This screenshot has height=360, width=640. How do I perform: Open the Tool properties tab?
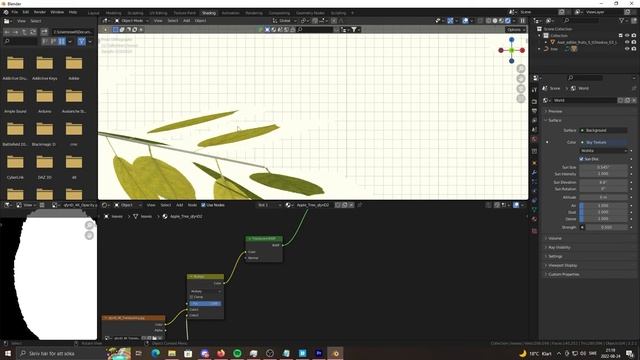click(x=534, y=90)
